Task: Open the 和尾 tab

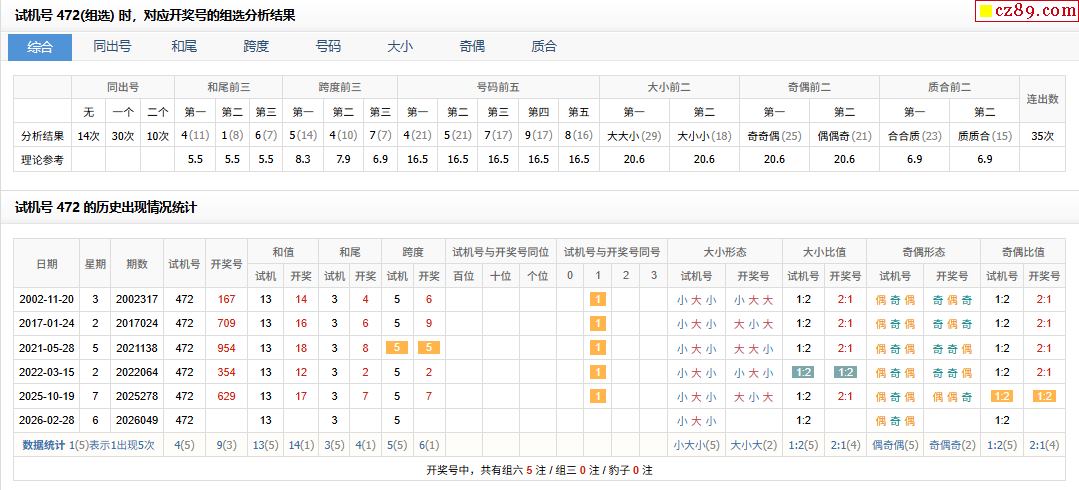Action: (184, 47)
